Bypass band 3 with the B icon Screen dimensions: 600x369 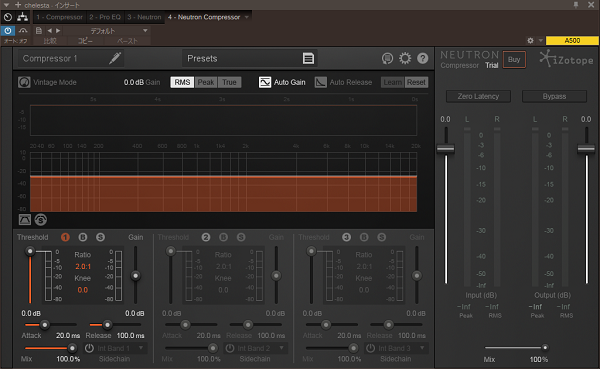(x=364, y=237)
